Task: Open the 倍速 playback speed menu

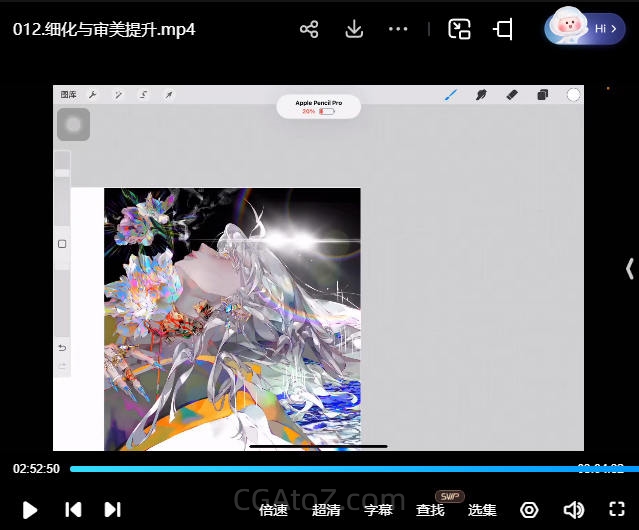Action: tap(273, 510)
